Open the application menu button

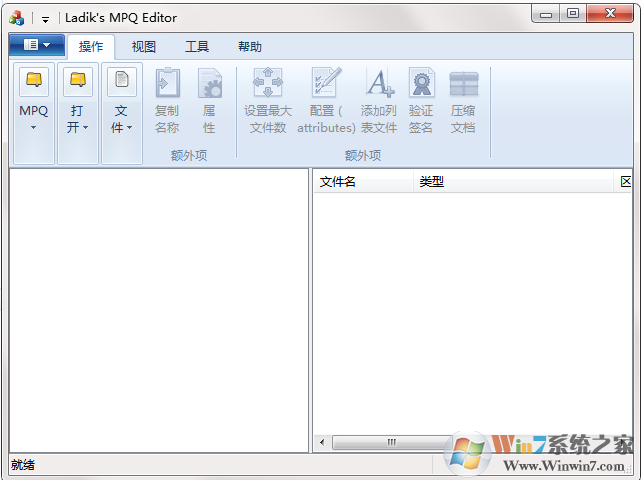[37, 45]
